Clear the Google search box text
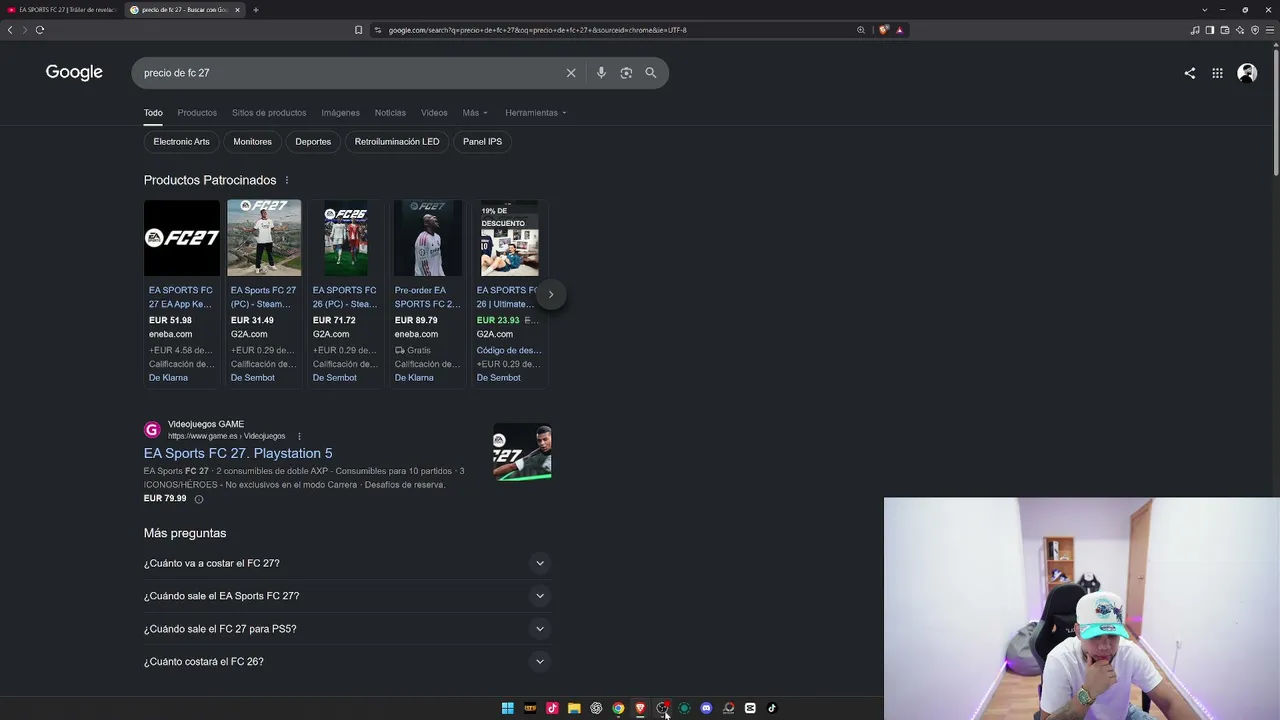 click(x=571, y=73)
